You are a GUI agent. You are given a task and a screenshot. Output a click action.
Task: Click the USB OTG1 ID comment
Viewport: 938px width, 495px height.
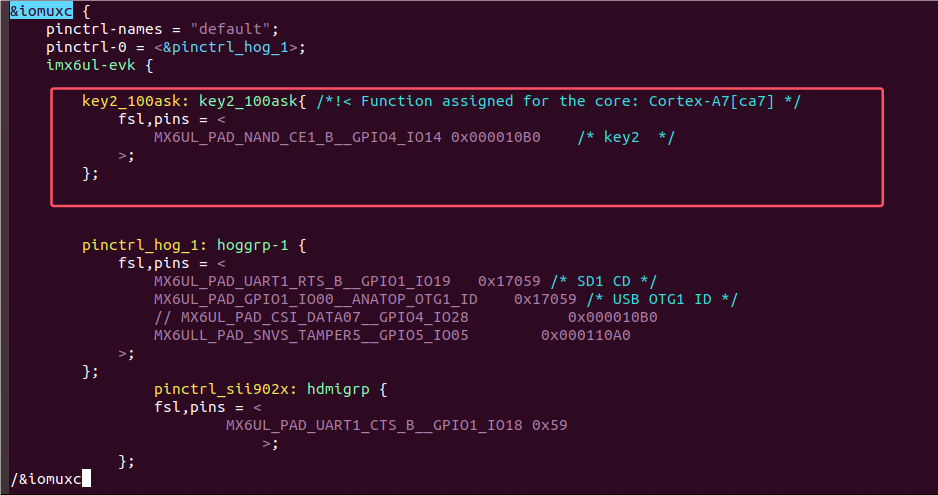click(662, 299)
